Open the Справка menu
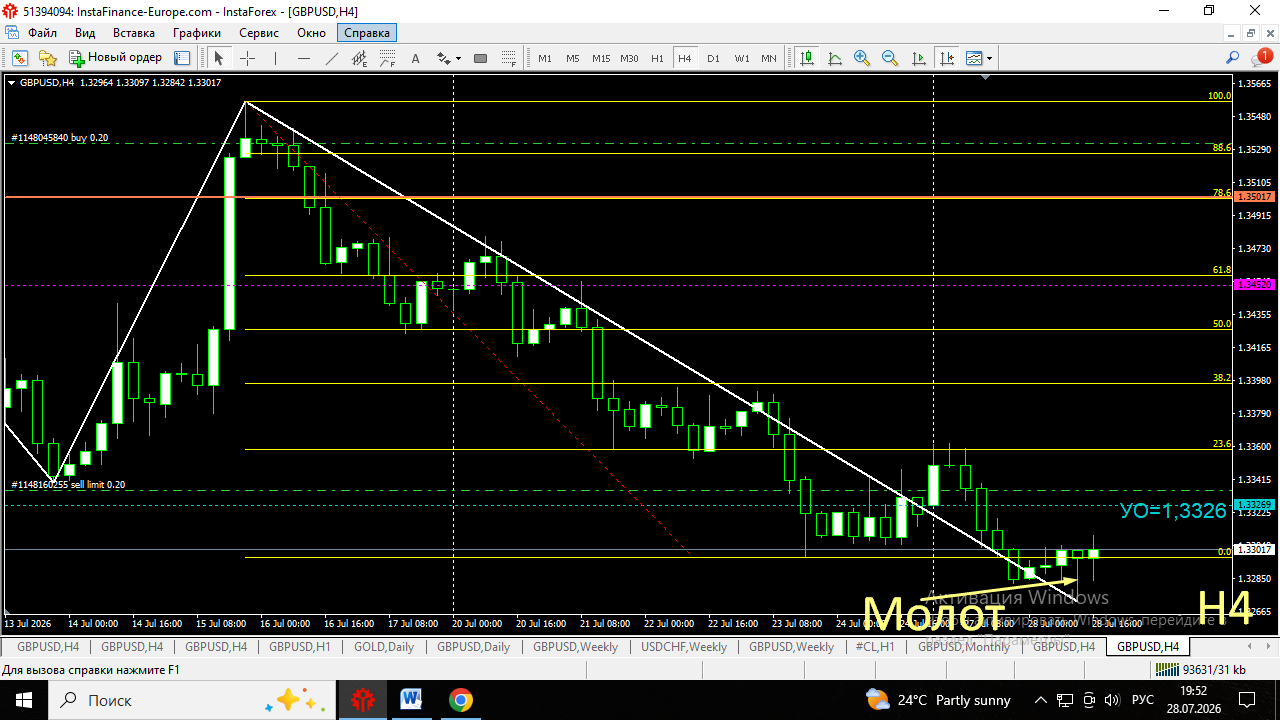This screenshot has width=1280, height=720. pyautogui.click(x=367, y=33)
